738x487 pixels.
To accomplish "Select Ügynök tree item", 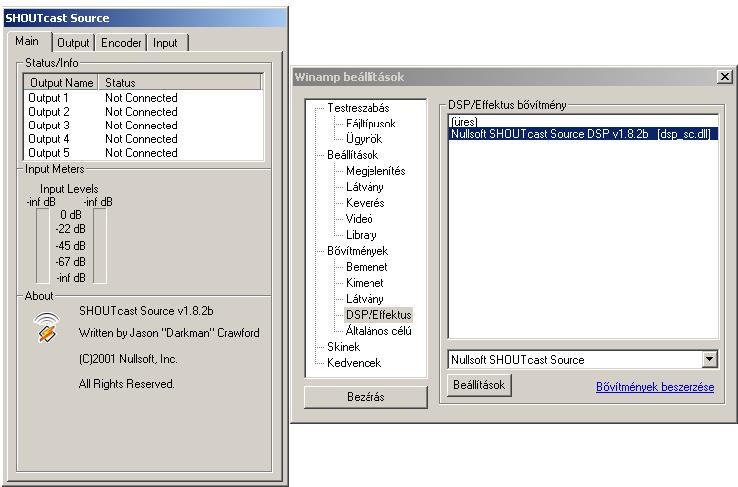I will (x=364, y=139).
